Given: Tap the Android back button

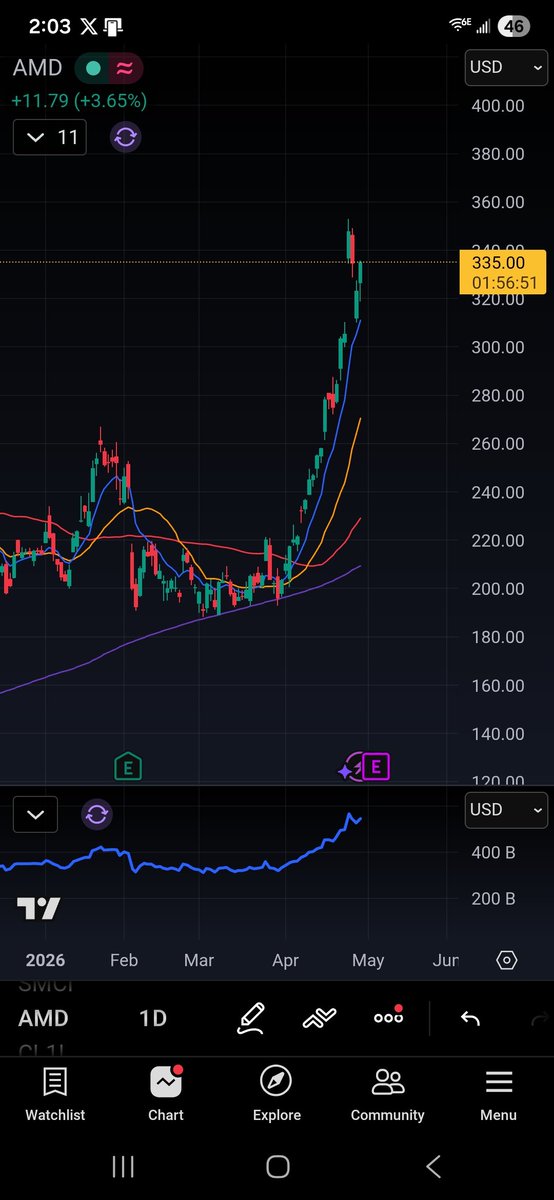Looking at the screenshot, I should (433, 1166).
